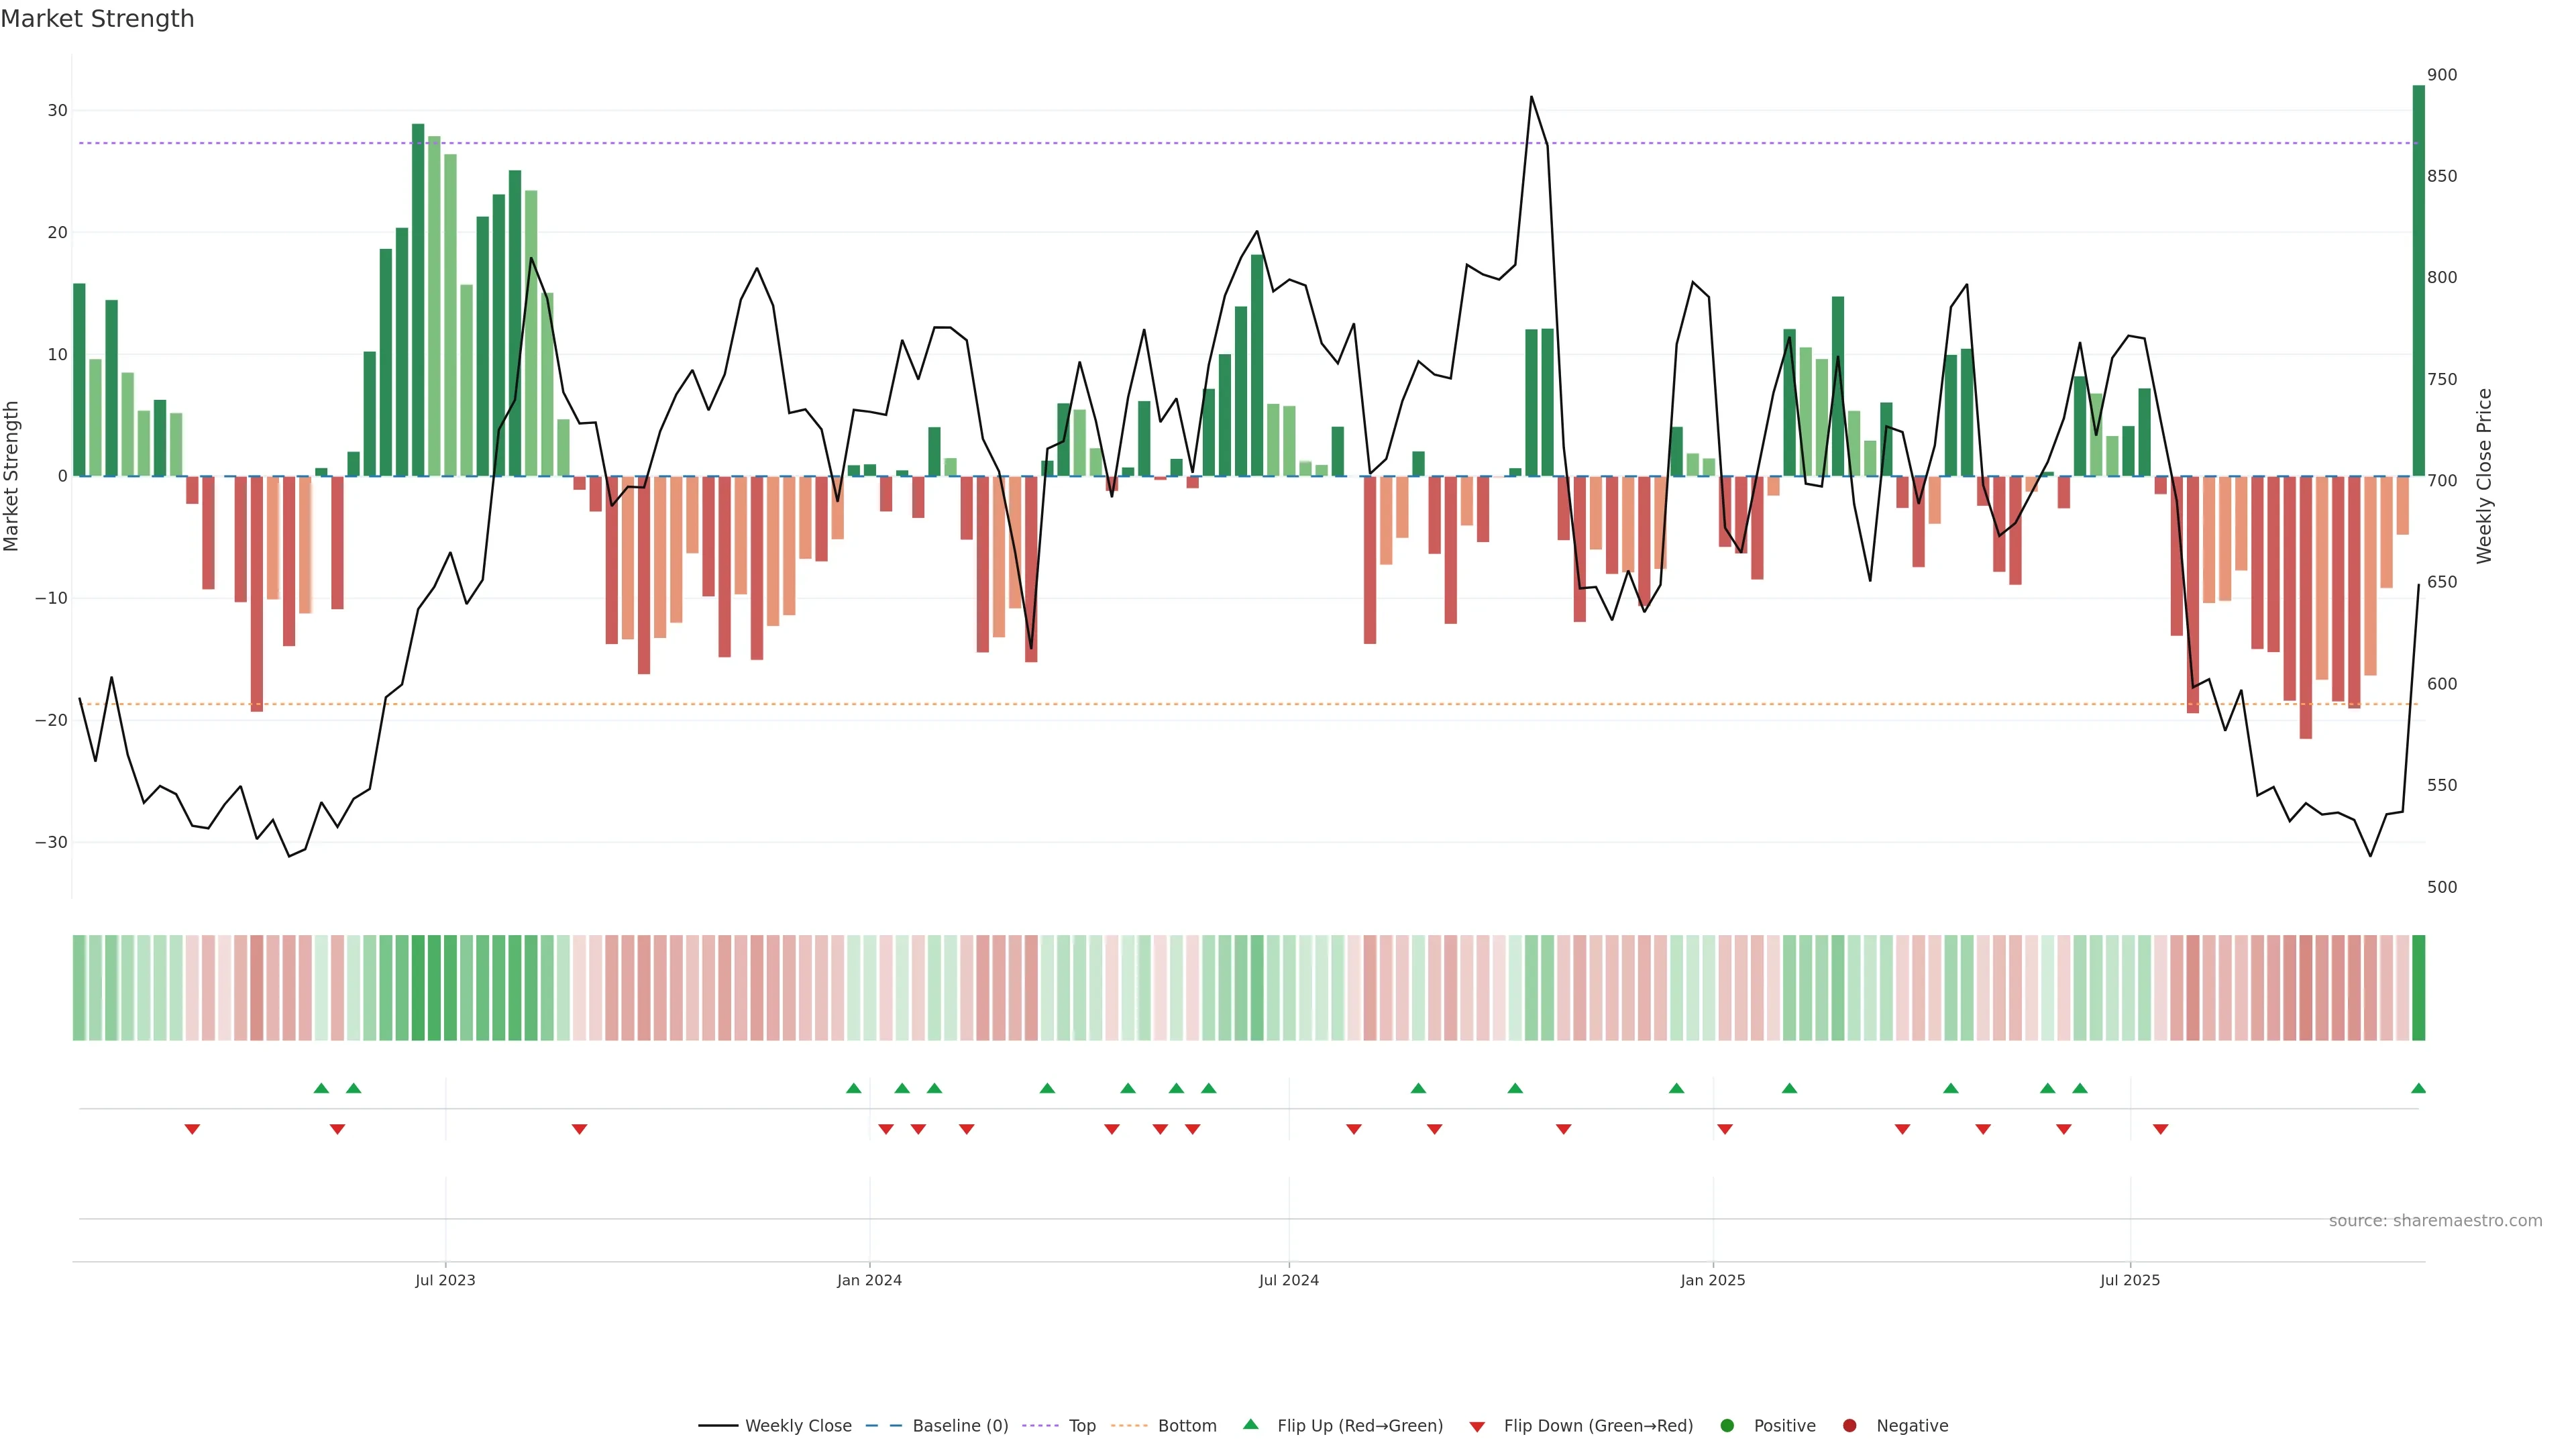Click Flip Up green triangle legend icon

[x=1250, y=1425]
